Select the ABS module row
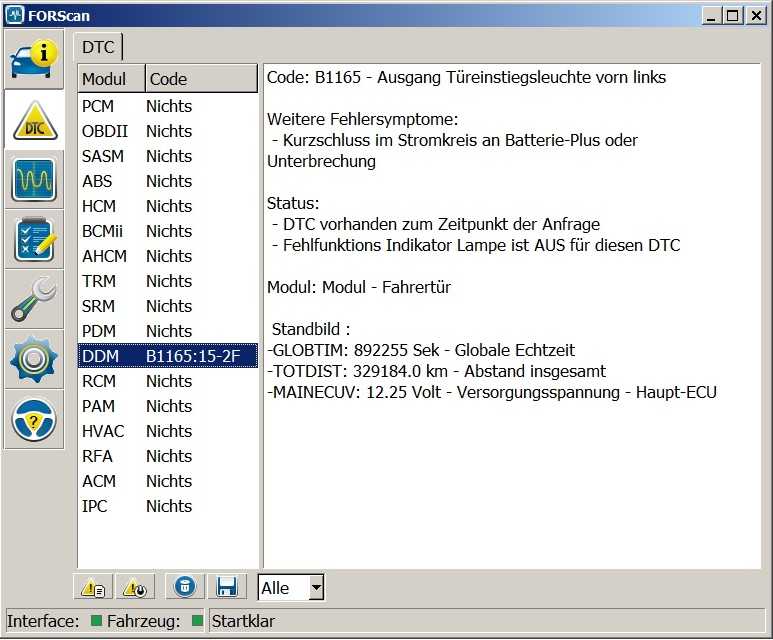 pyautogui.click(x=167, y=181)
